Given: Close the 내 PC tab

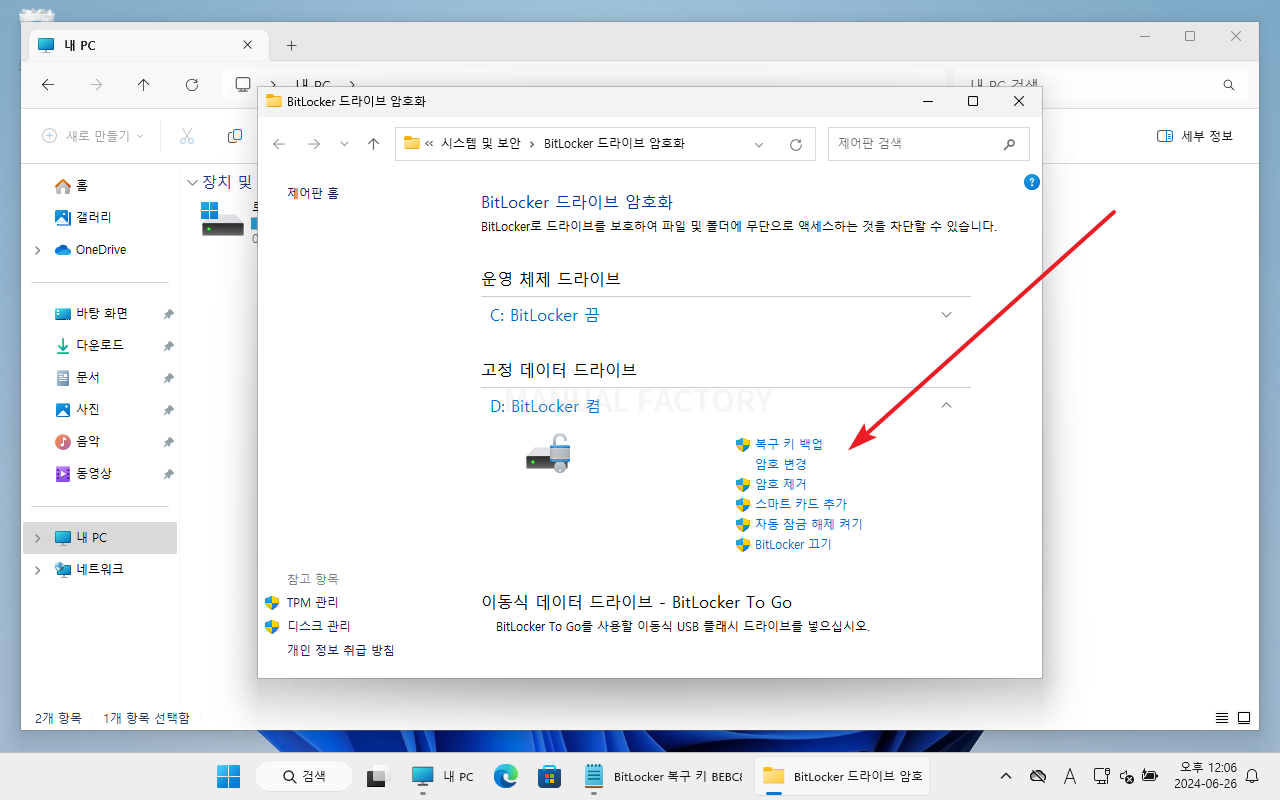Looking at the screenshot, I should (248, 45).
